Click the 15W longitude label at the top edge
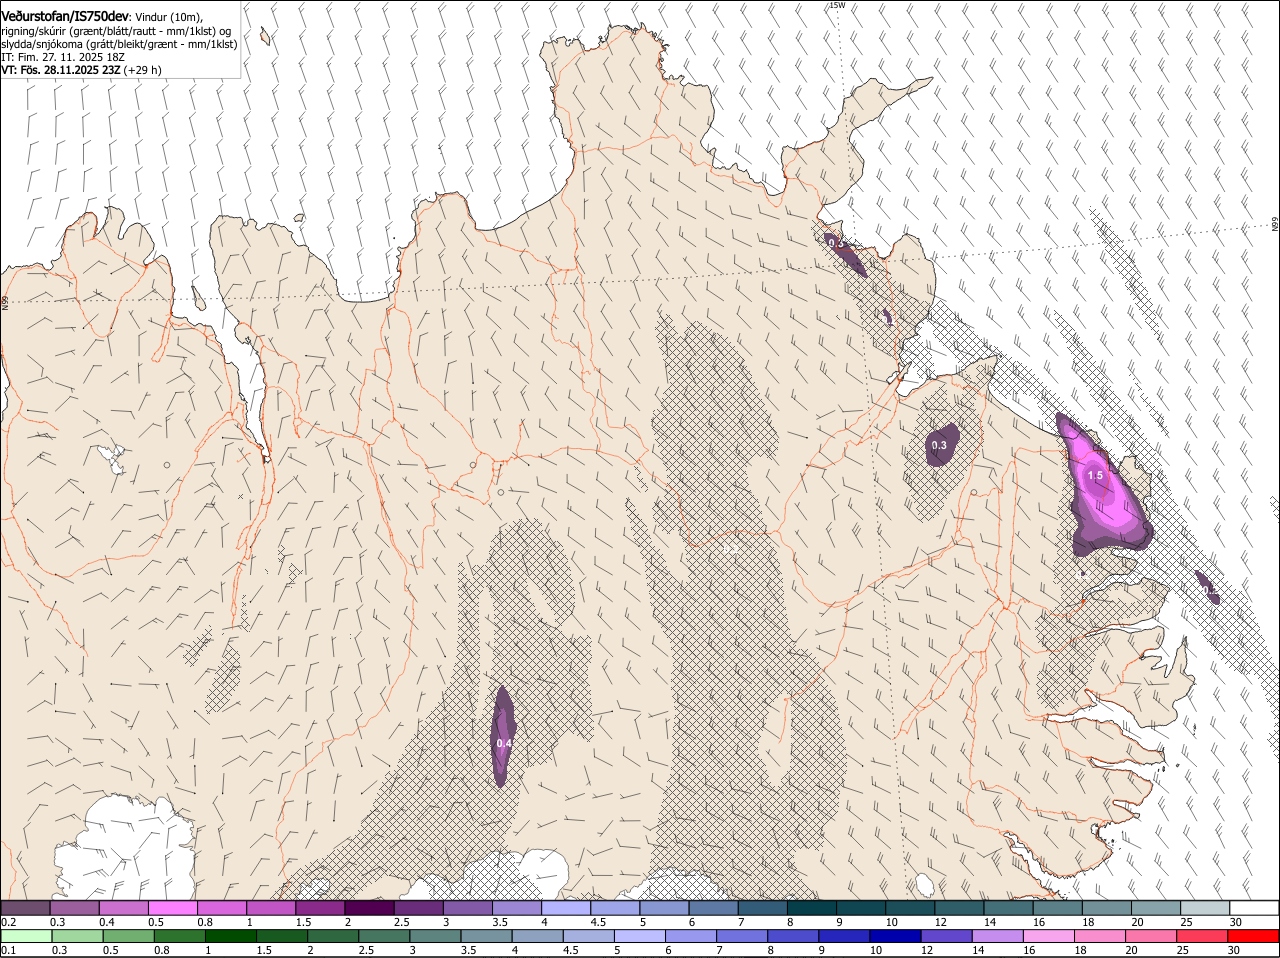Image resolution: width=1280 pixels, height=958 pixels. pyautogui.click(x=837, y=5)
